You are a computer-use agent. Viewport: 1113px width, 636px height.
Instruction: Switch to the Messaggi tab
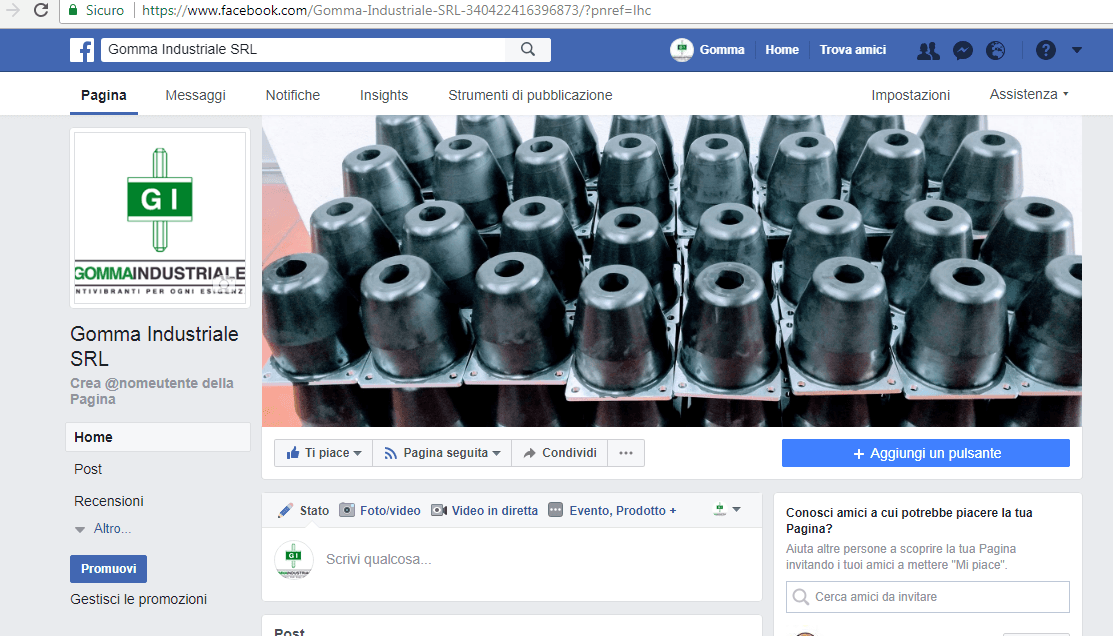coord(195,95)
